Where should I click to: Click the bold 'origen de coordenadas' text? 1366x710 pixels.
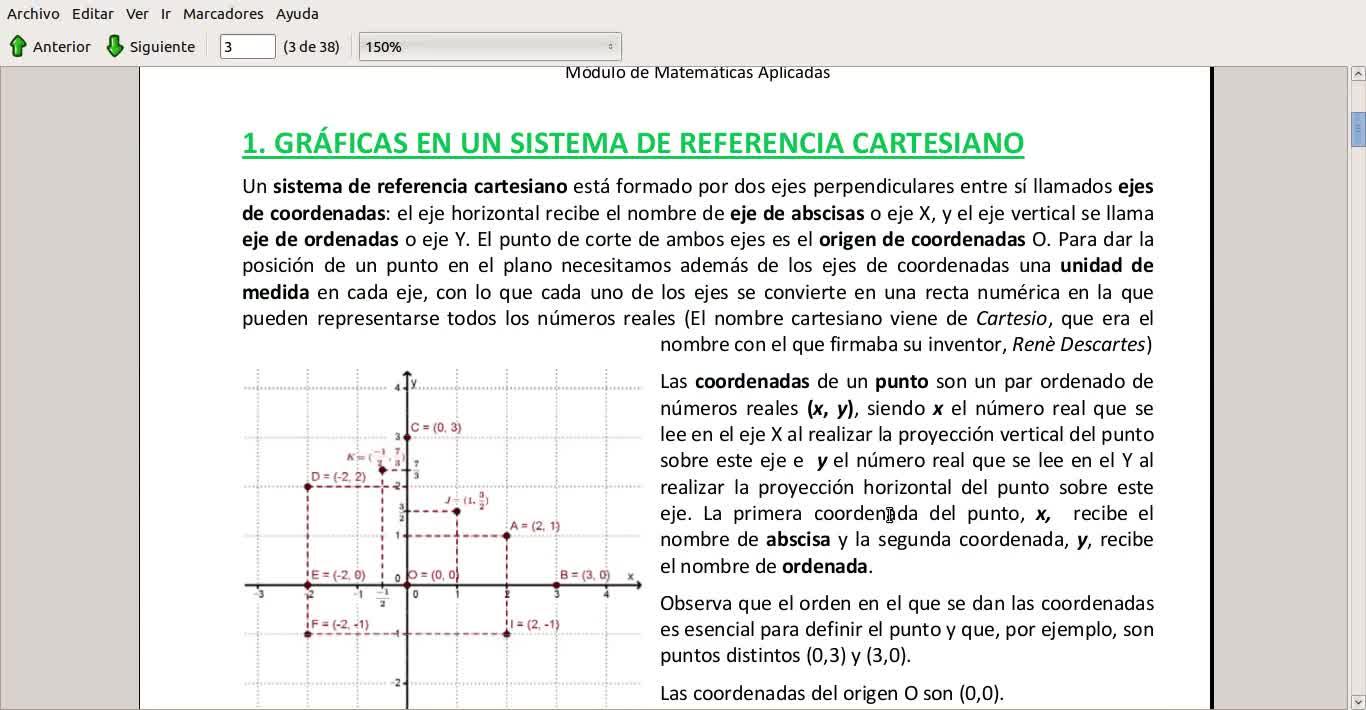click(922, 239)
